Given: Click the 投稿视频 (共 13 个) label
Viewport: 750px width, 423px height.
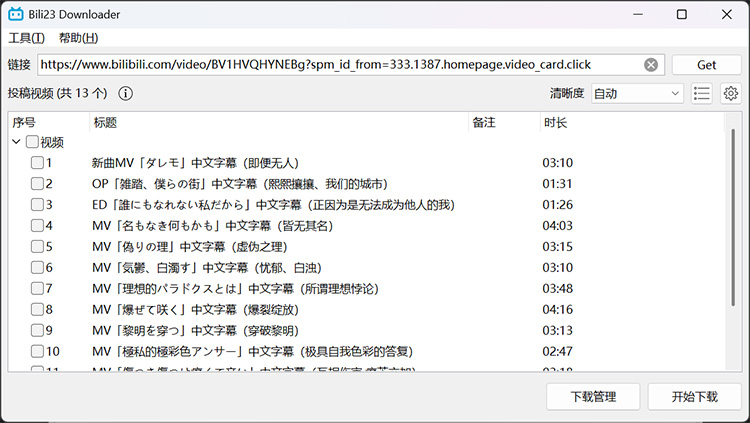Looking at the screenshot, I should [x=57, y=93].
